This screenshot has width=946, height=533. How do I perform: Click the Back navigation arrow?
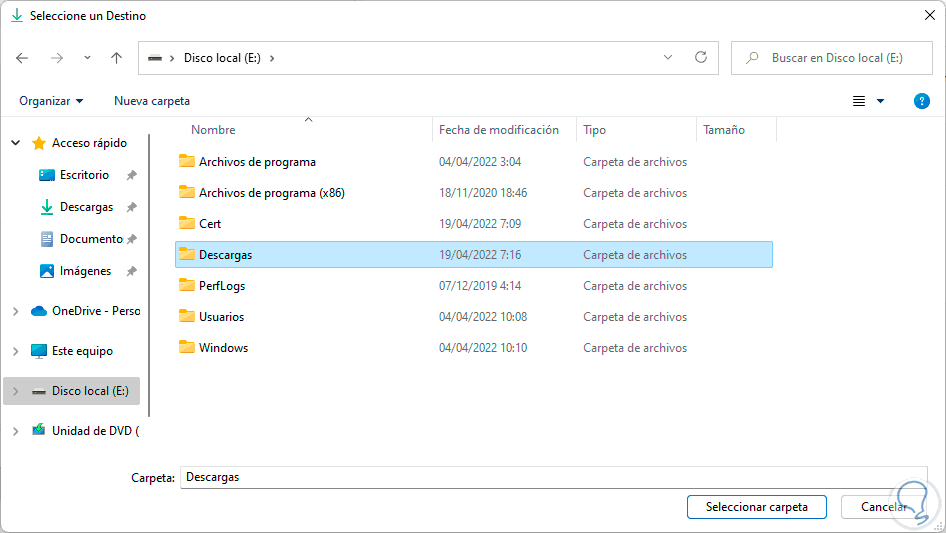point(22,58)
